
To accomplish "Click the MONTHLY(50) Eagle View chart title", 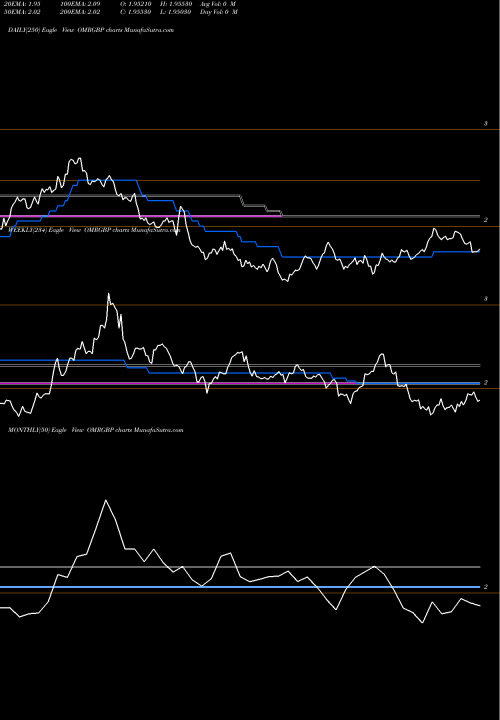I will tap(96, 430).
